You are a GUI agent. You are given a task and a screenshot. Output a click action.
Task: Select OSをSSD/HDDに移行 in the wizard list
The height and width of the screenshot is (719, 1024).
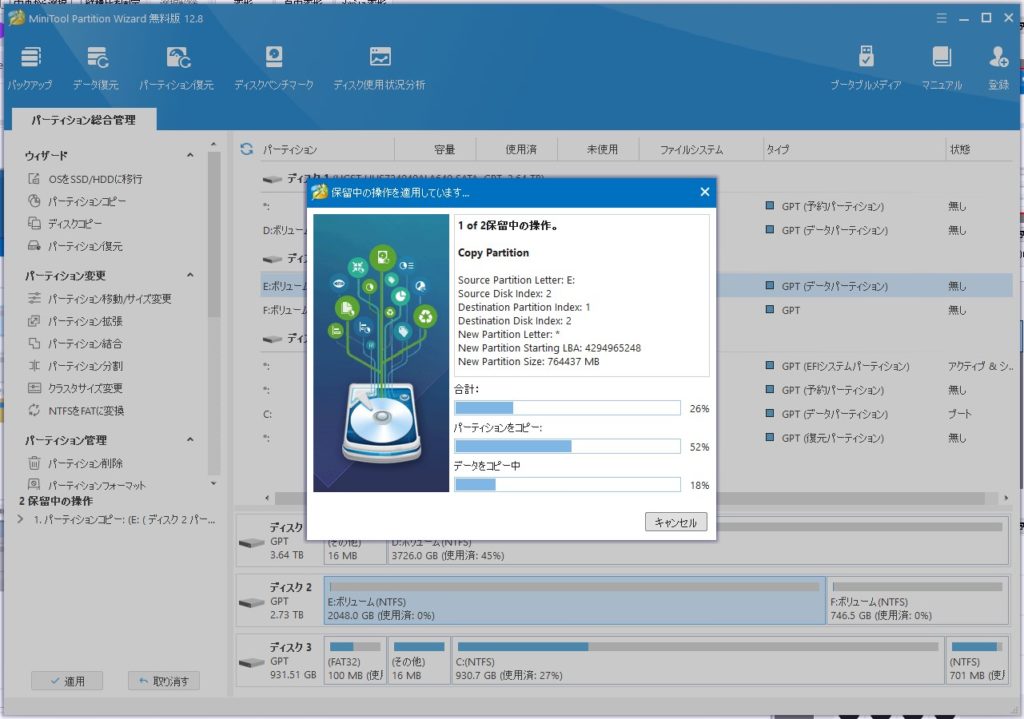pos(95,179)
